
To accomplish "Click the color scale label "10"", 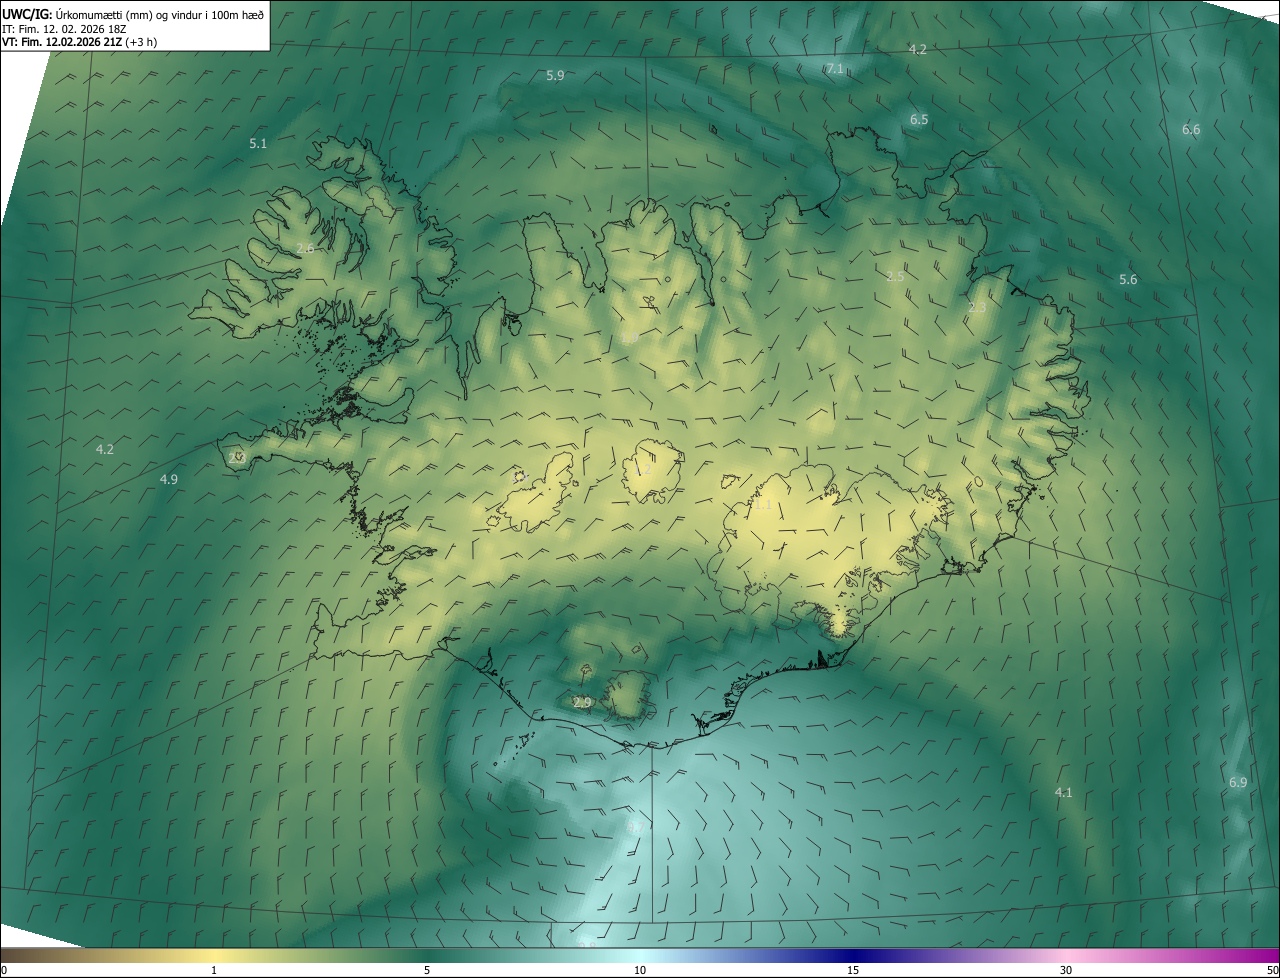I will coord(640,970).
